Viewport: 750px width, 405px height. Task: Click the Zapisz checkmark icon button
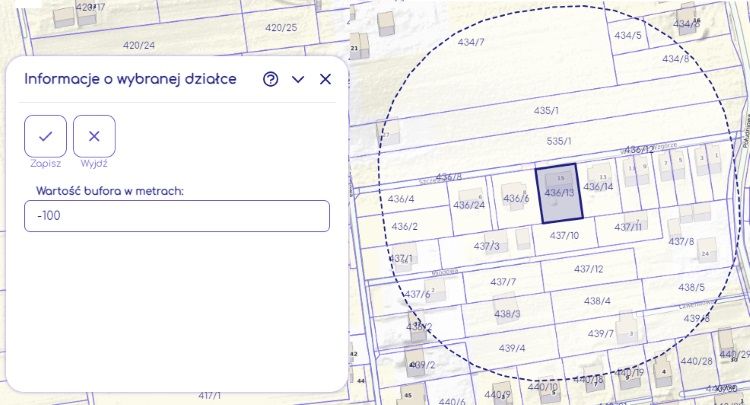(x=45, y=136)
